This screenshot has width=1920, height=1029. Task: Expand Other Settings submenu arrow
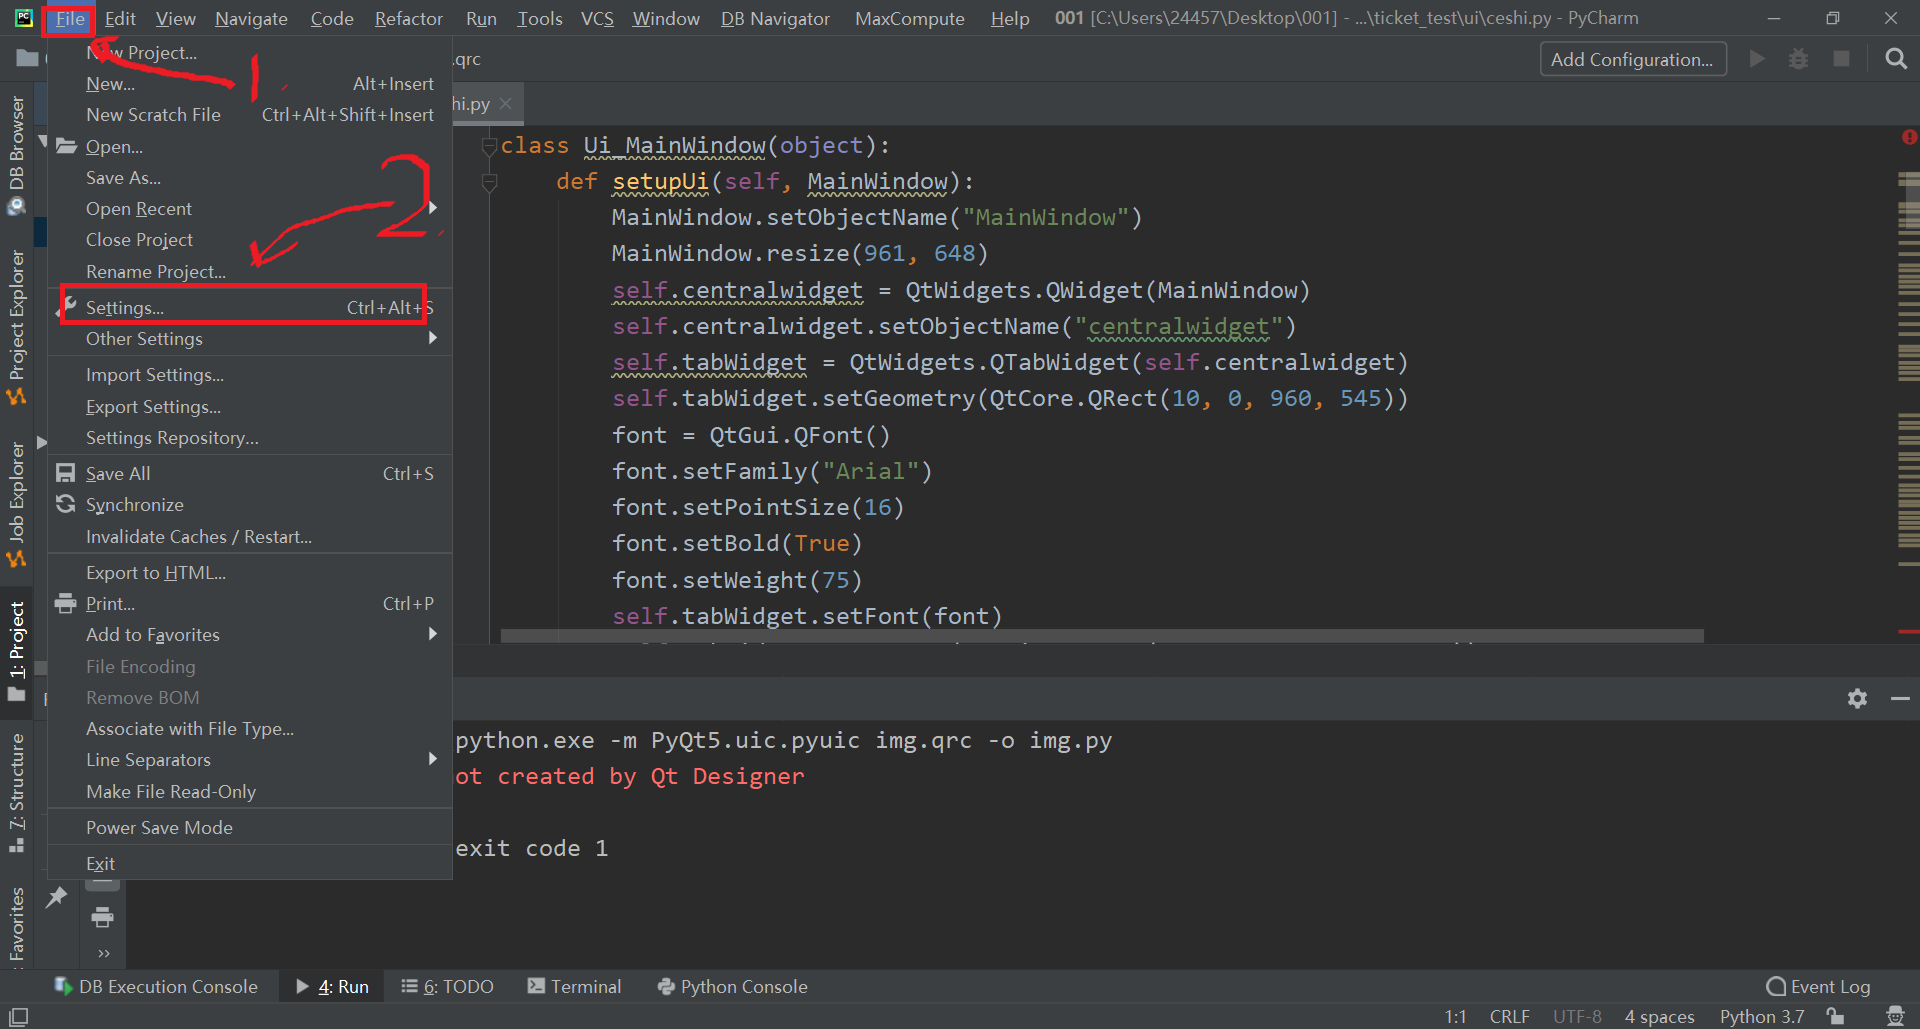433,338
